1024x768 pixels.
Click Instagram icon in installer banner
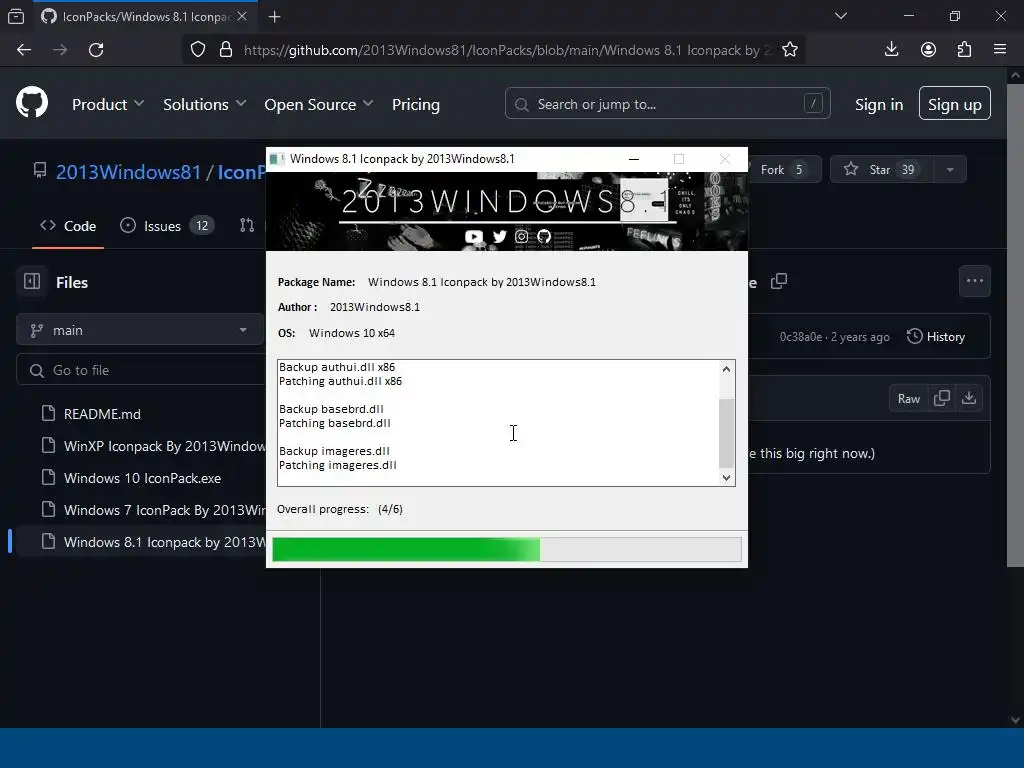[521, 236]
